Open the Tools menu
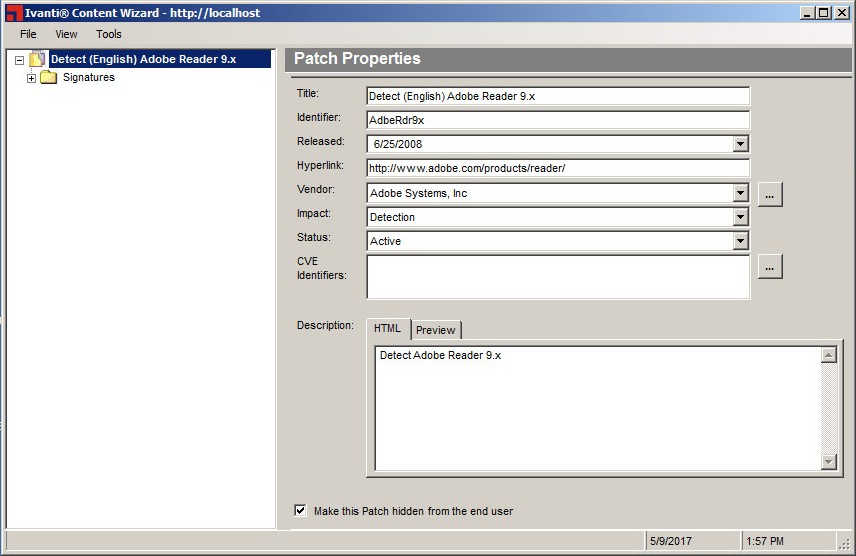 point(109,34)
